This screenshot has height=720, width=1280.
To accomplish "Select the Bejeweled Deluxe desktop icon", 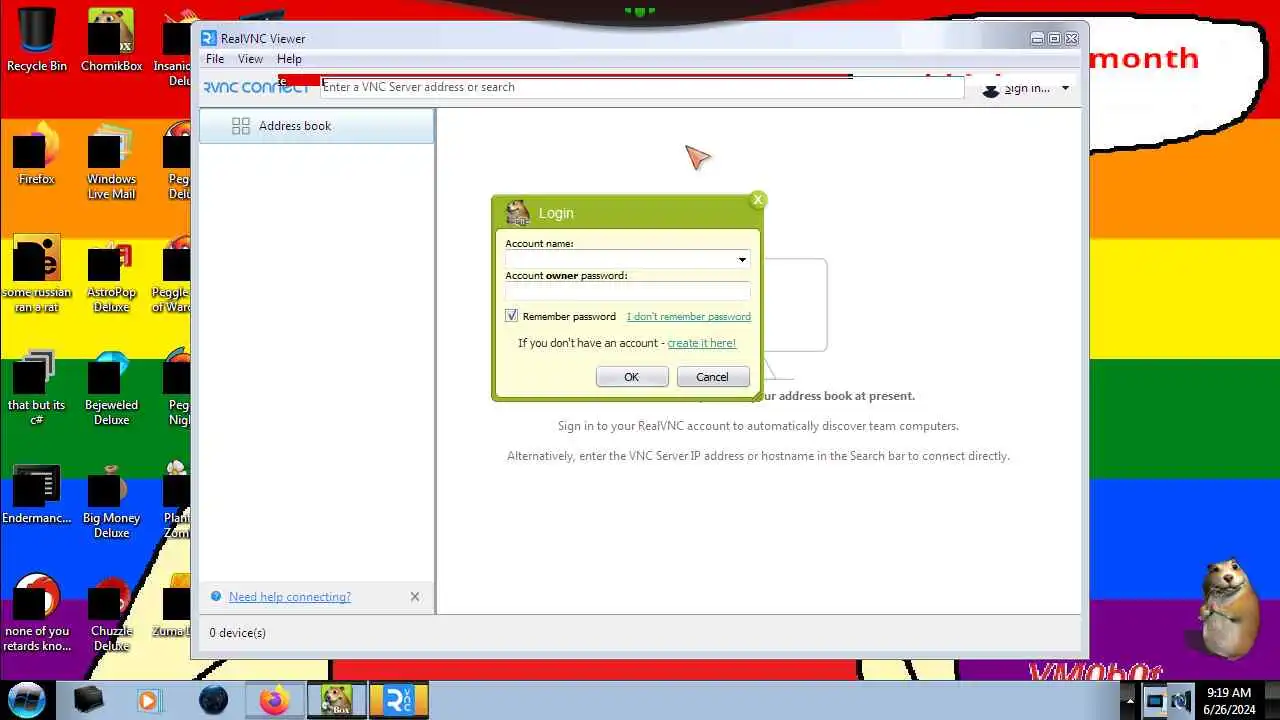I will [x=111, y=386].
